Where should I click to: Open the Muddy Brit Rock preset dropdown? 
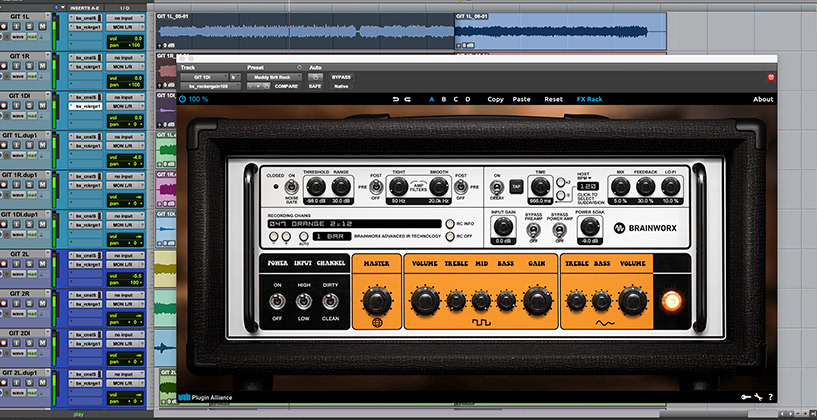(274, 77)
